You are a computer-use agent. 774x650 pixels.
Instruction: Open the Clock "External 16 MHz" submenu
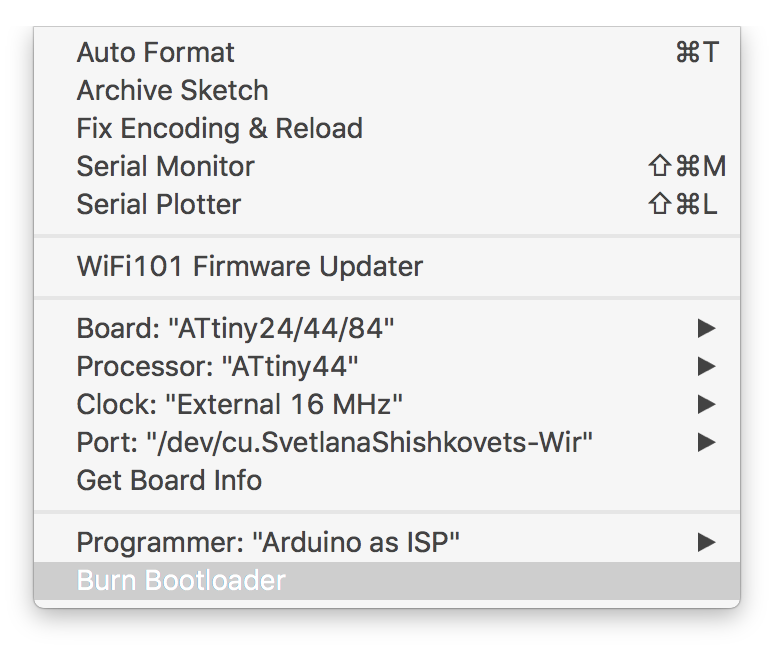(x=387, y=405)
